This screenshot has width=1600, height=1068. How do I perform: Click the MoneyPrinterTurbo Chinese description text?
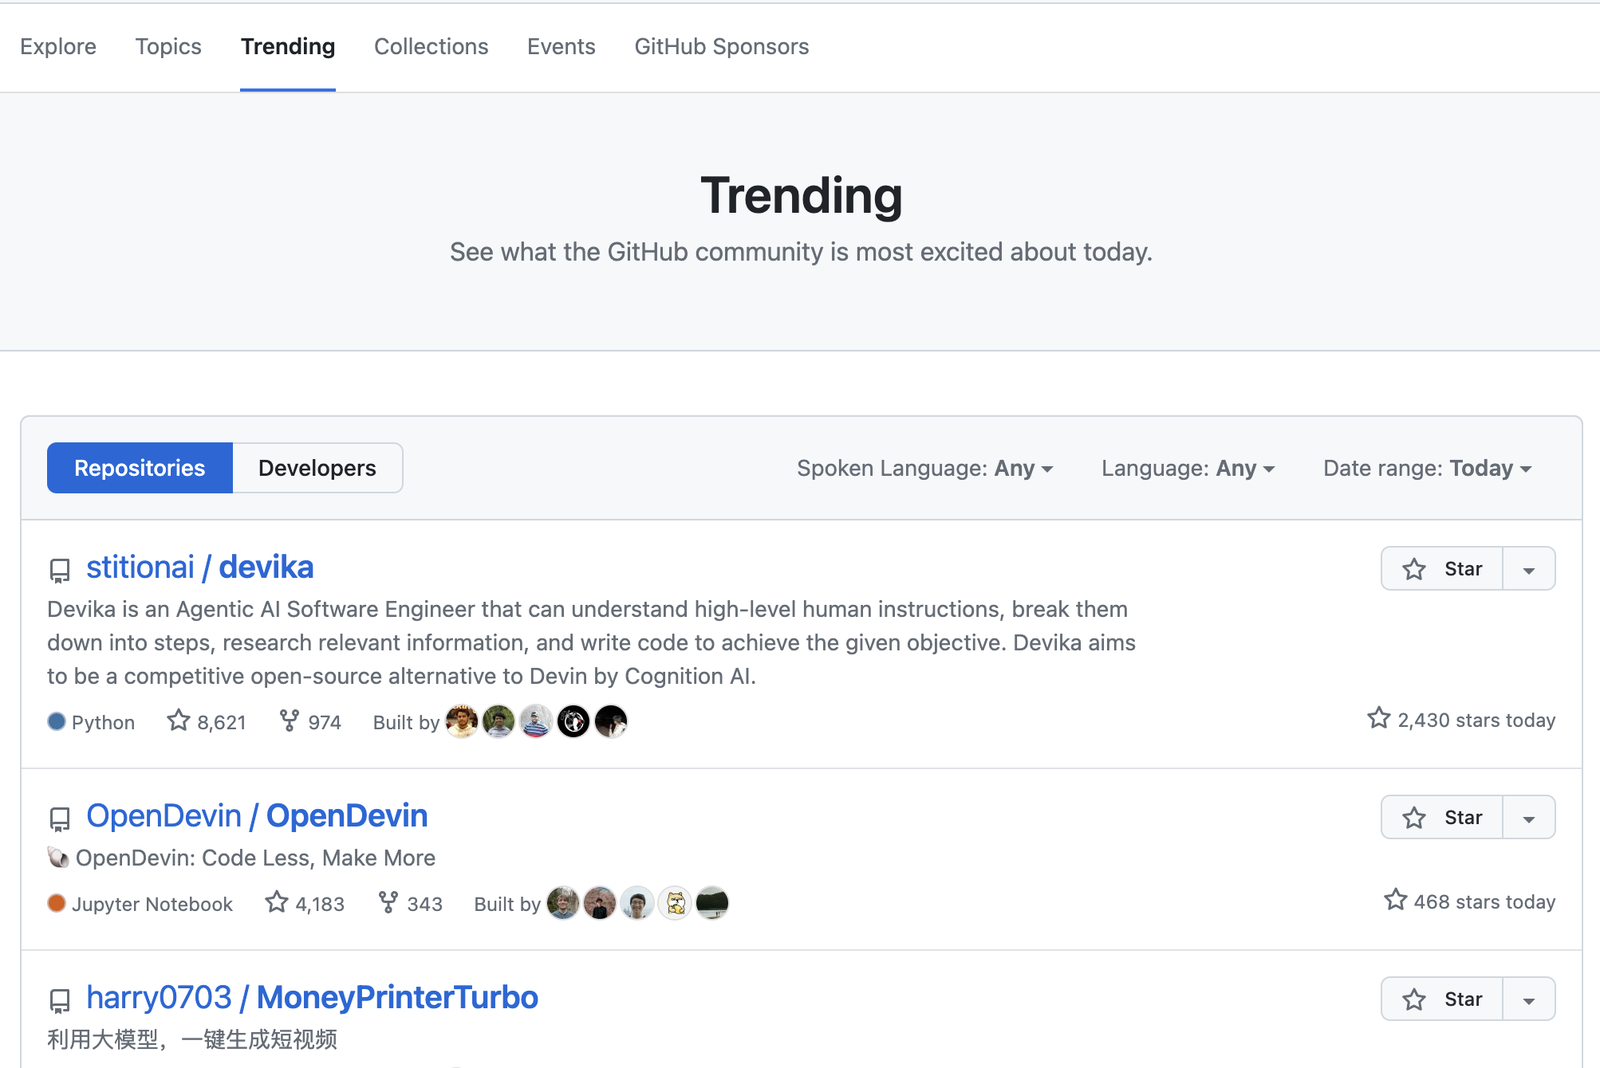pos(192,1040)
